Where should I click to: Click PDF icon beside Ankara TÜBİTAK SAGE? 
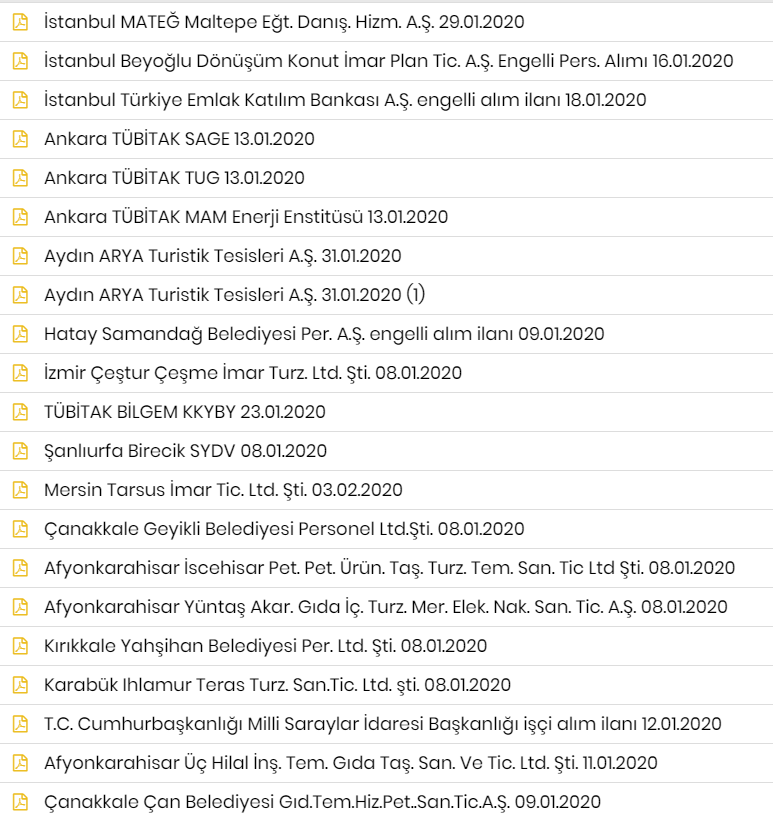20,139
